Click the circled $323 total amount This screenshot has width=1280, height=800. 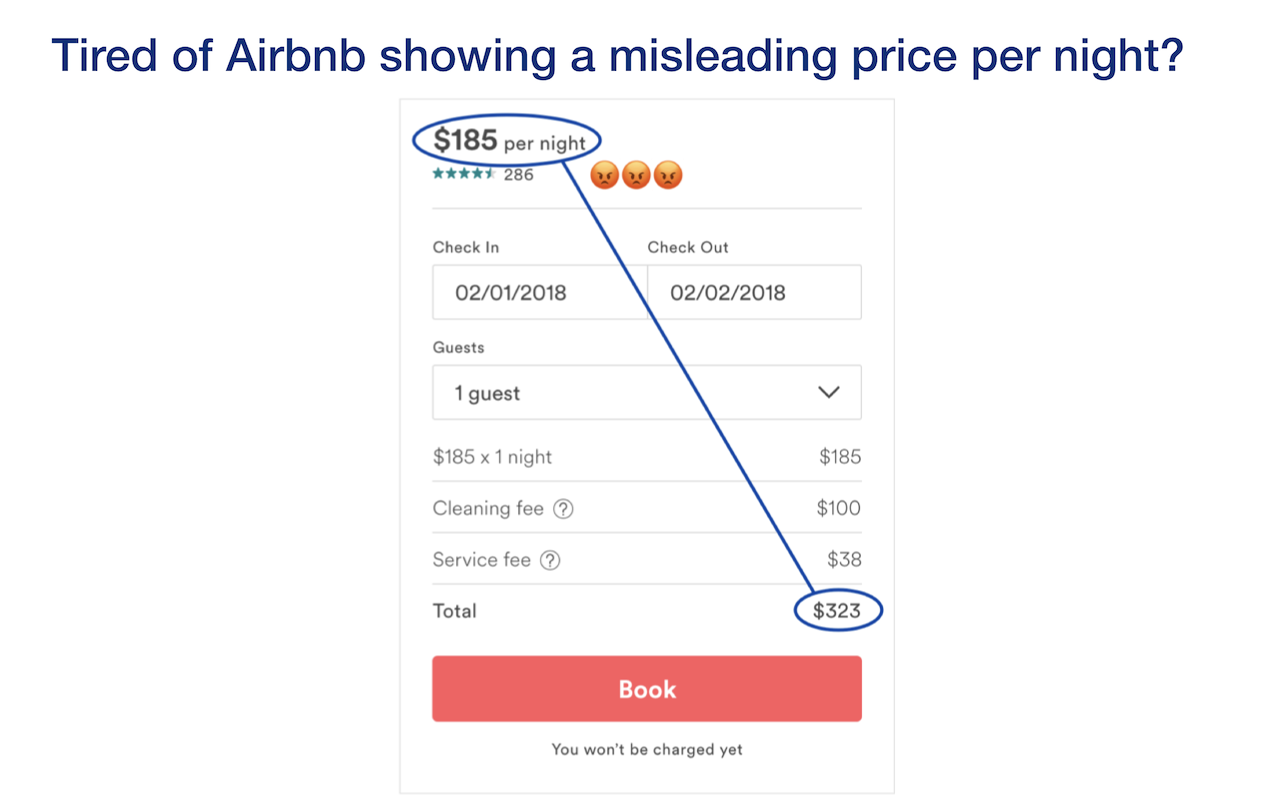point(838,609)
